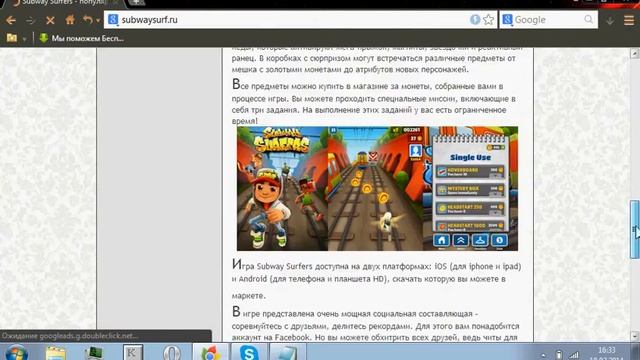Open File Explorer from the taskbar
Viewport: 640px width, 360px height.
pos(56,353)
